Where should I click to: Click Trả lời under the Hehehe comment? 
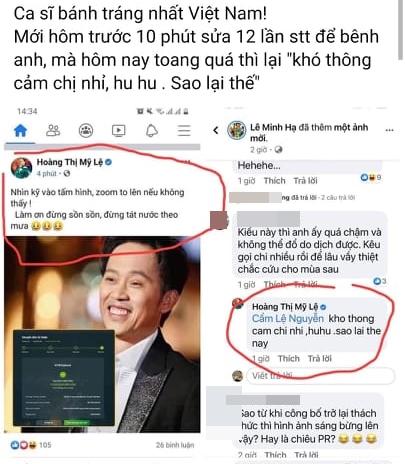(305, 181)
